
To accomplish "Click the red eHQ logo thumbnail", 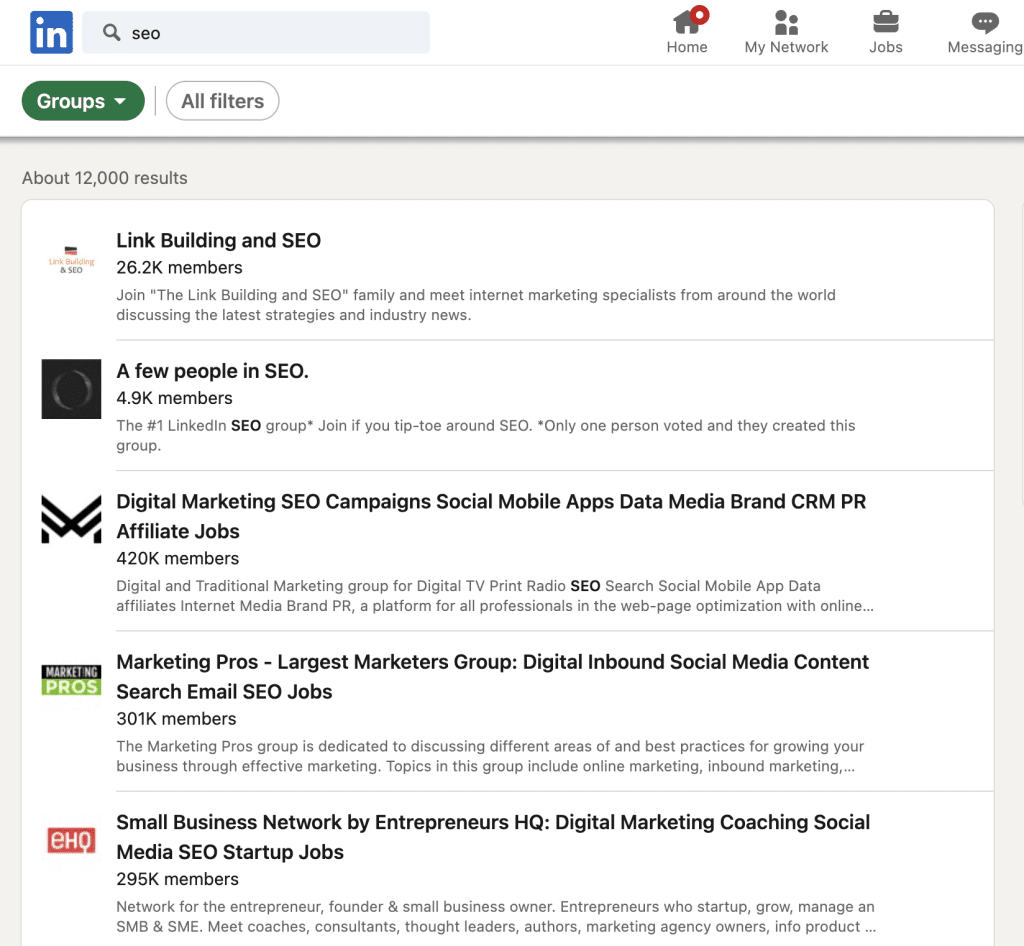I will (x=71, y=840).
